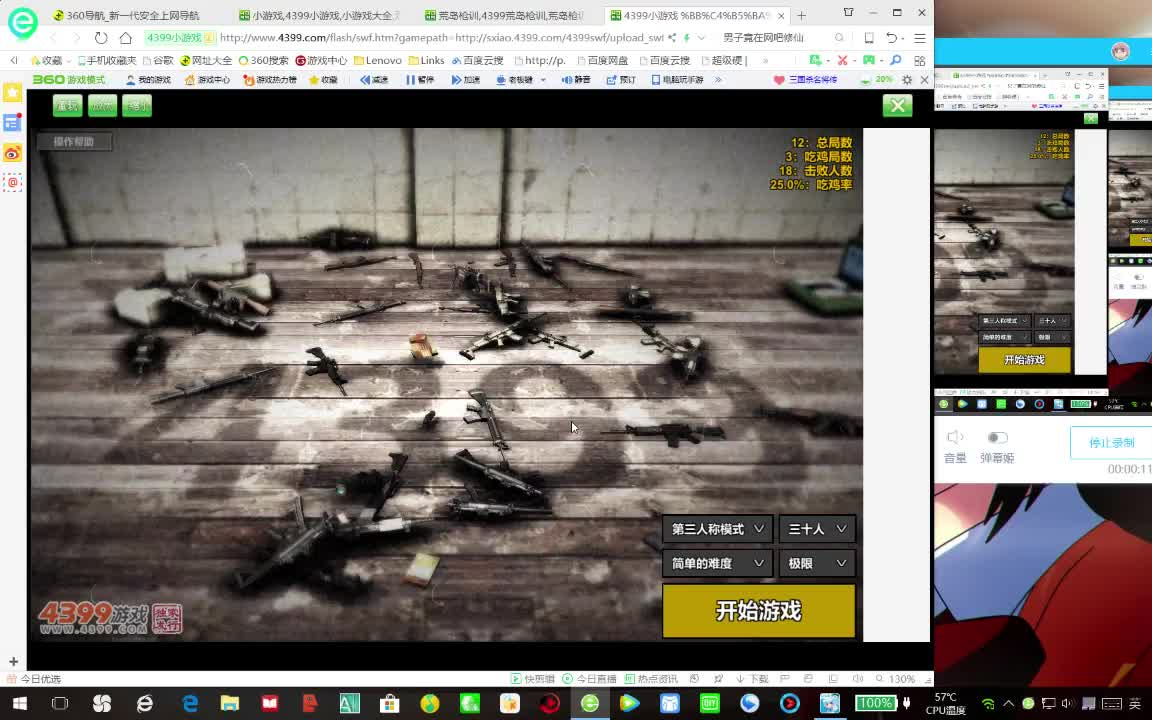Click 预订 in the game toolbar

(622, 79)
